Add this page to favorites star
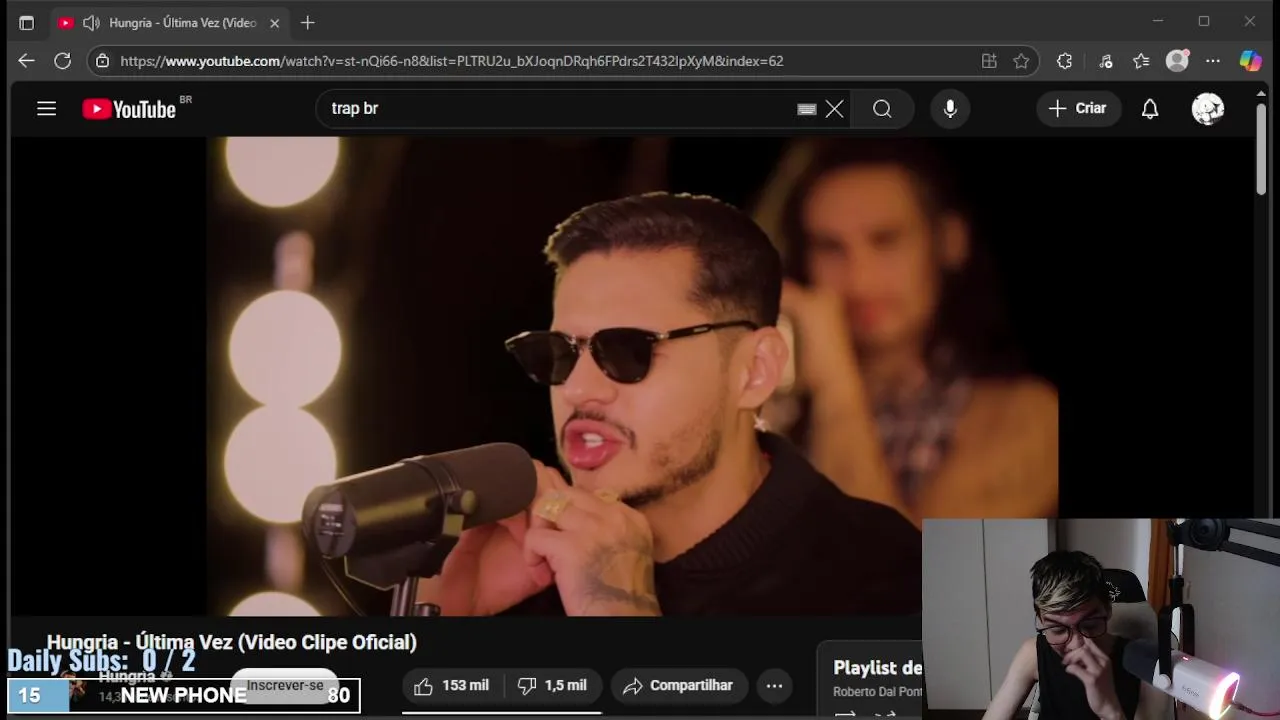 pyautogui.click(x=1021, y=61)
